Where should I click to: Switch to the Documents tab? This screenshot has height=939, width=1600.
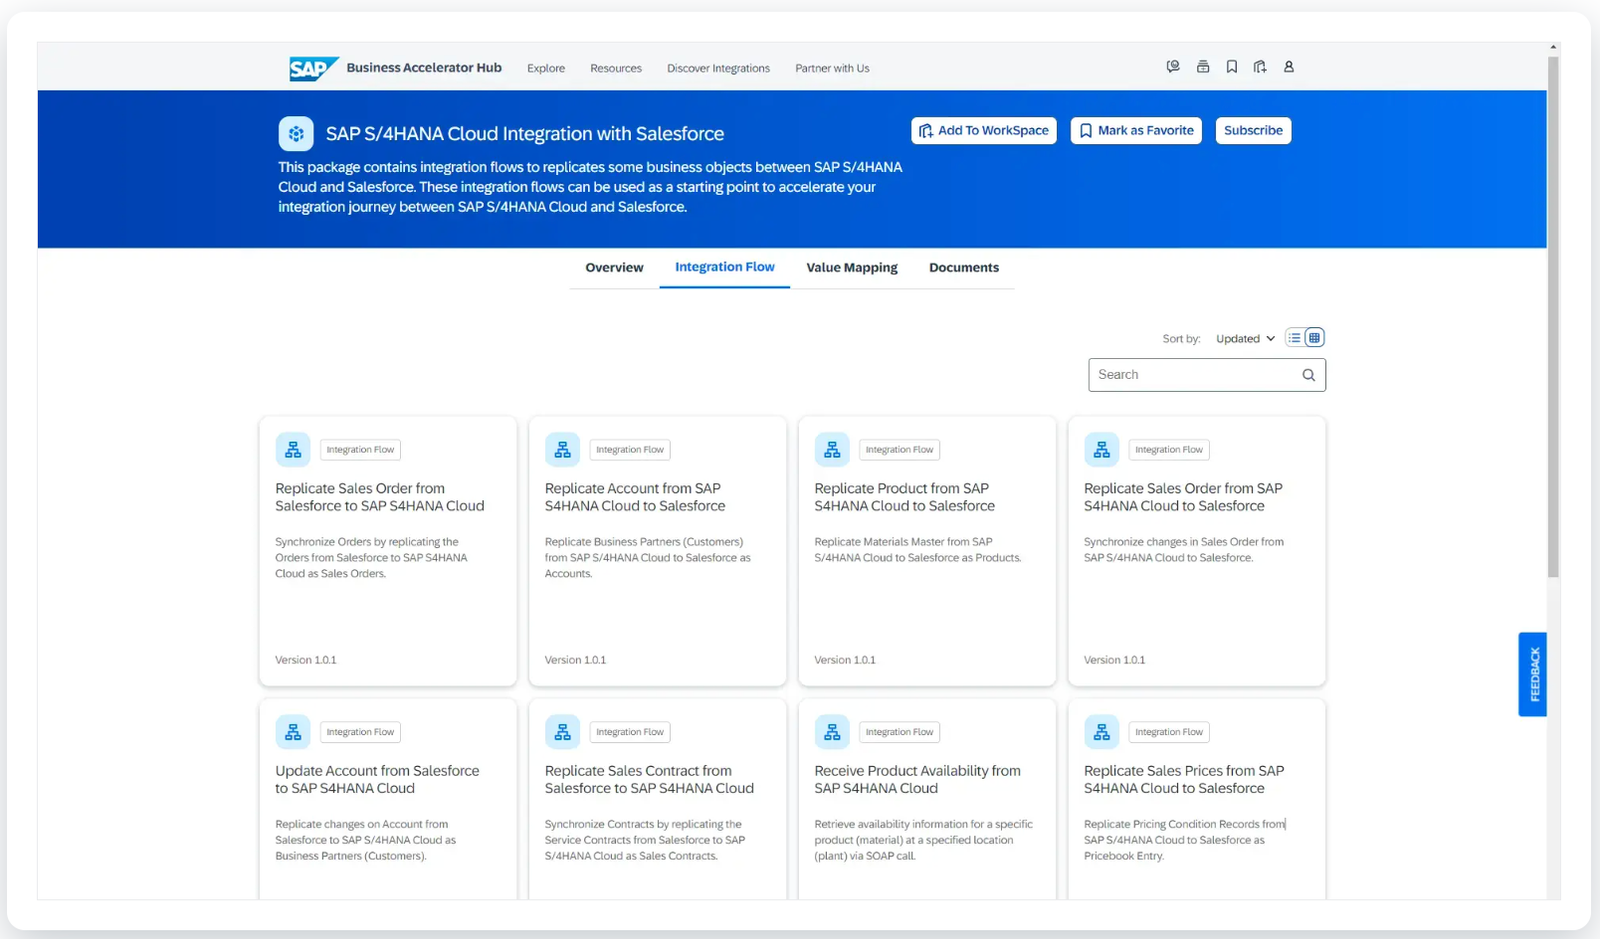pyautogui.click(x=964, y=268)
